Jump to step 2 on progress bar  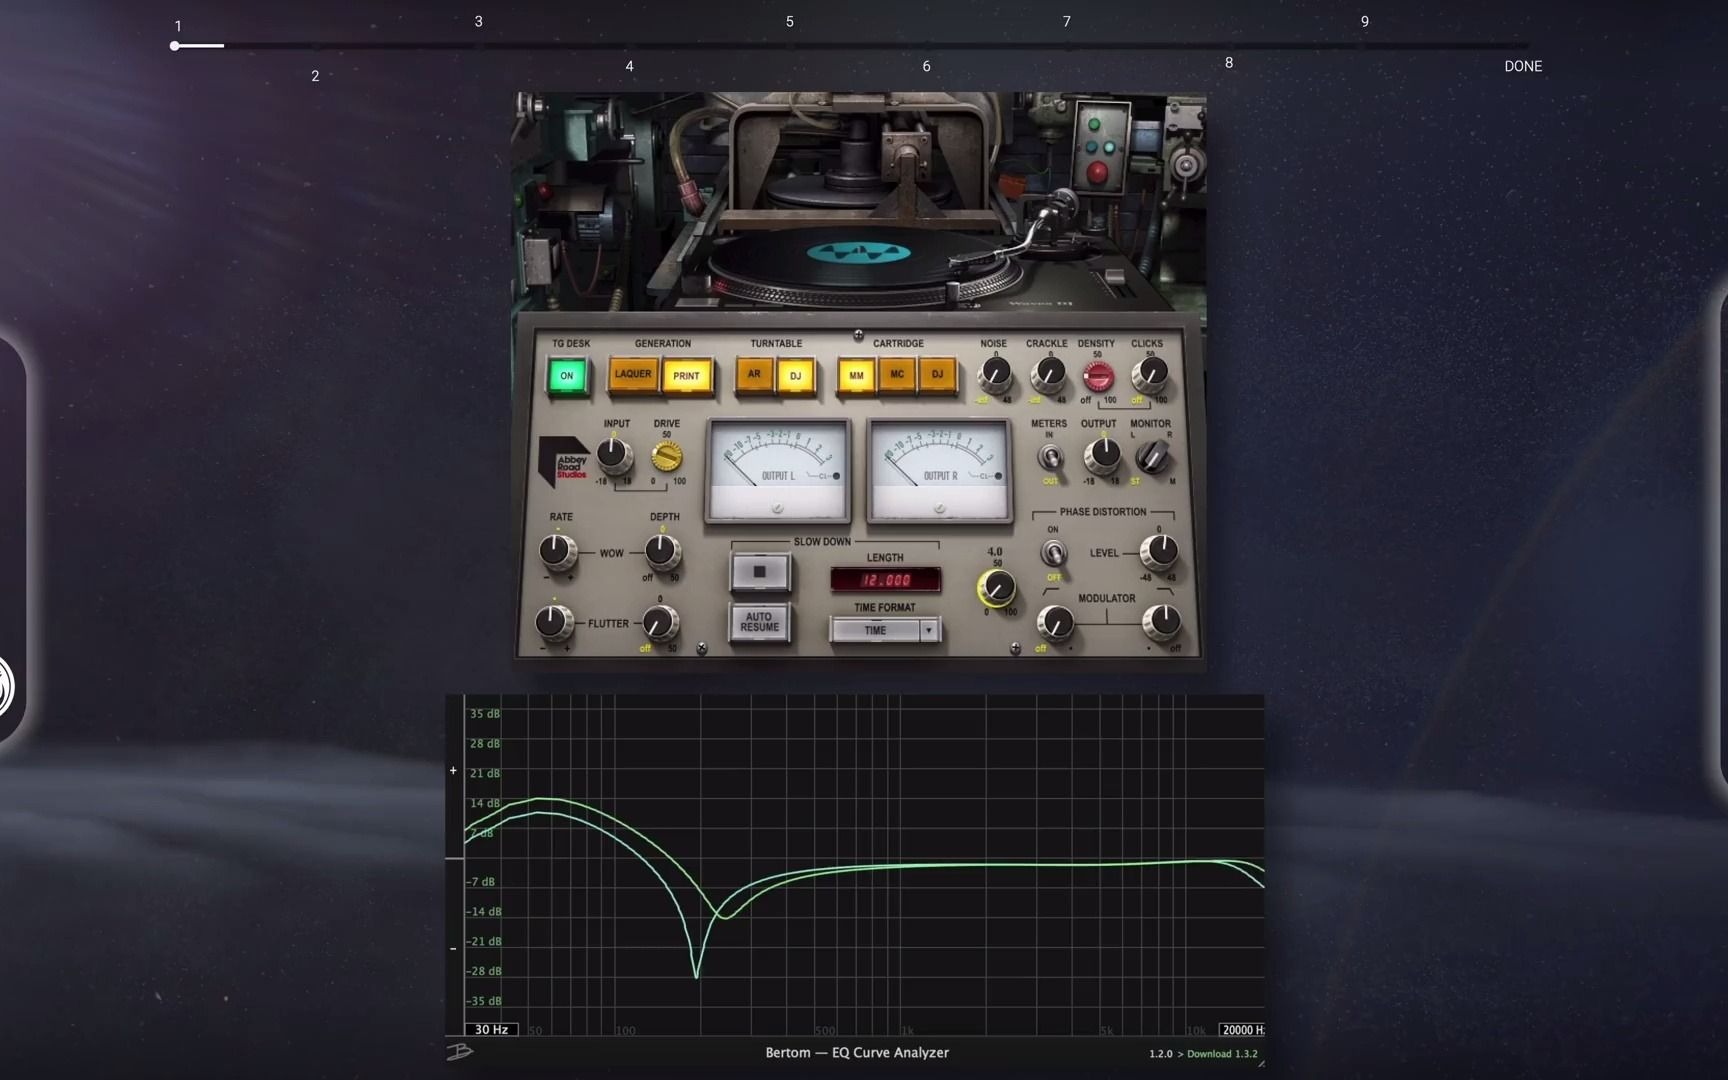(x=315, y=76)
